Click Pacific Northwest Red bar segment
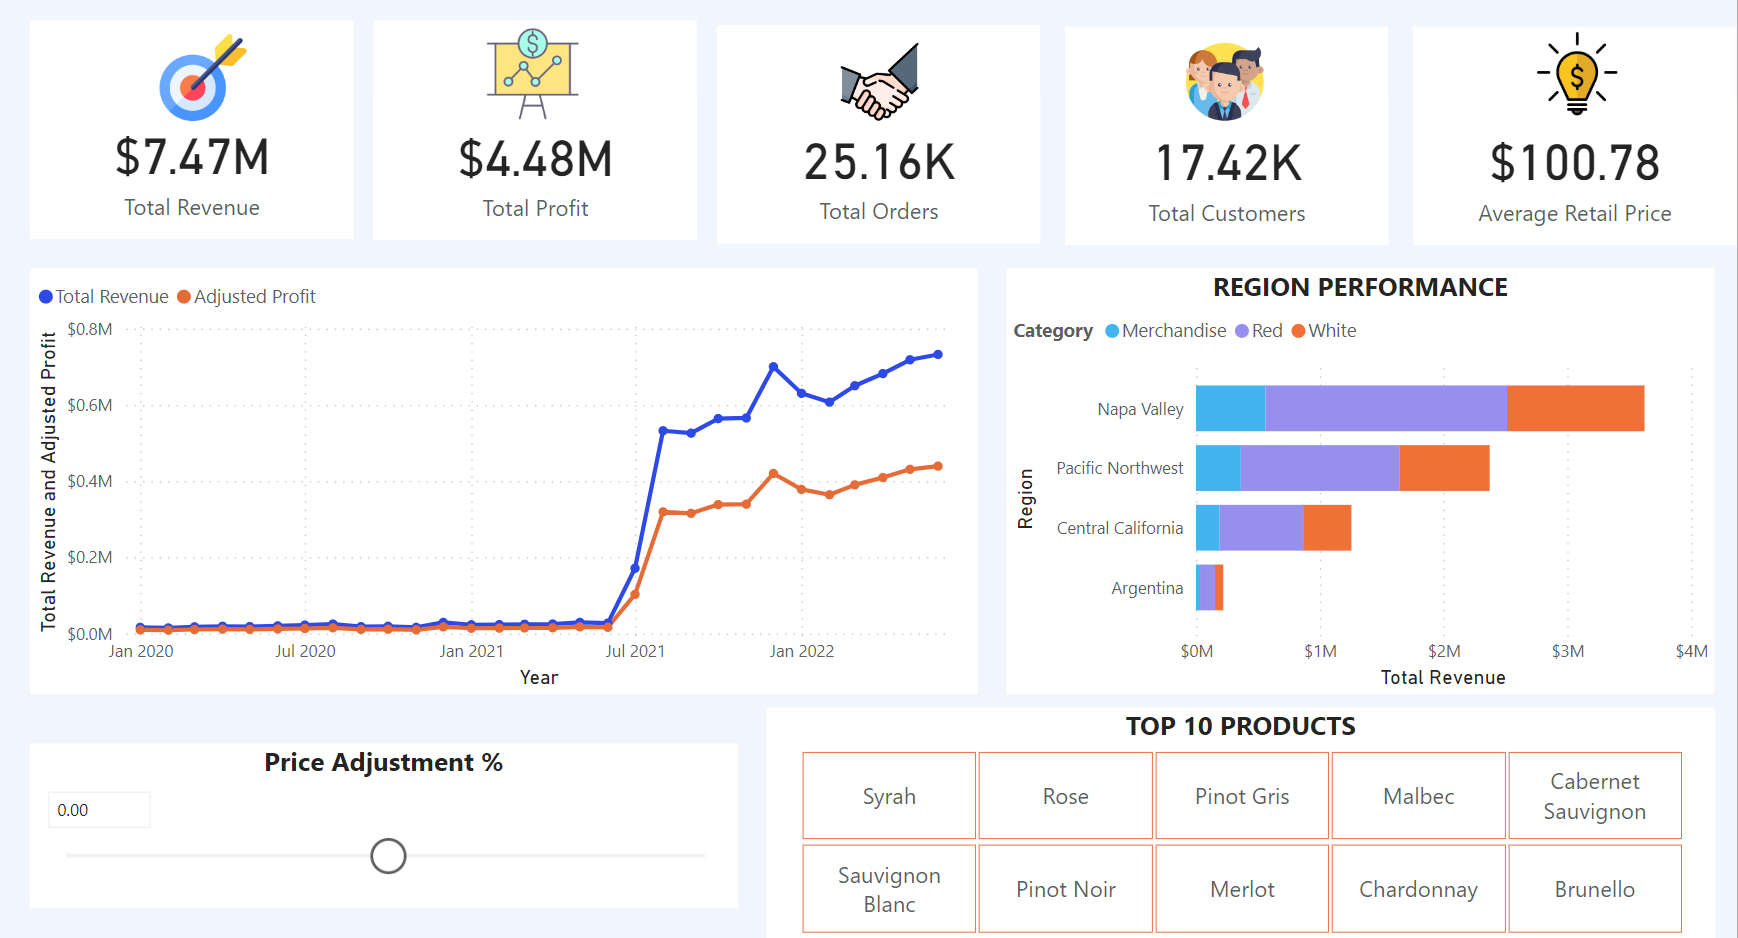This screenshot has width=1738, height=938. coord(1320,468)
